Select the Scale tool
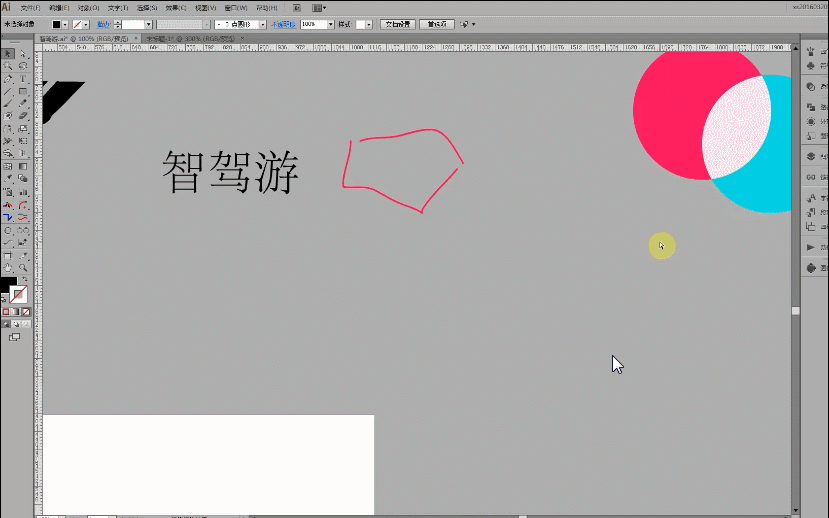This screenshot has width=829, height=518. point(23,128)
